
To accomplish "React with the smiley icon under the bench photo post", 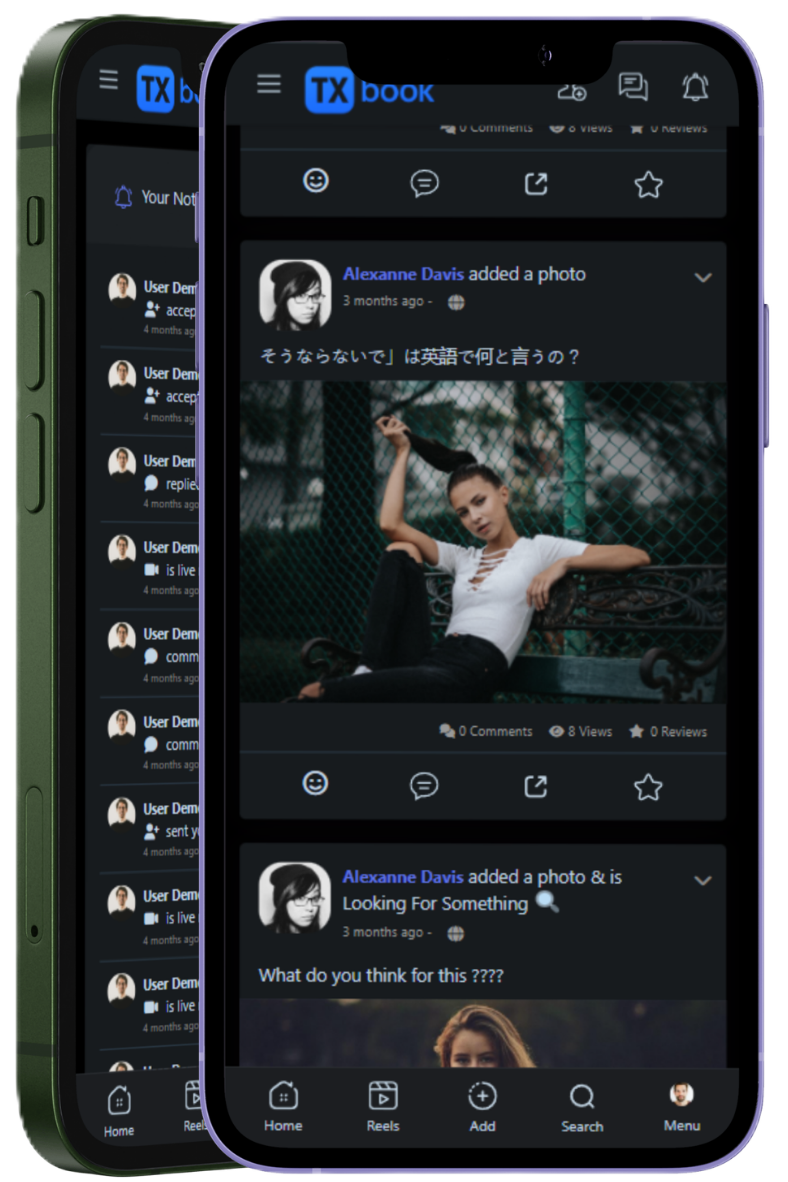I will click(x=315, y=783).
